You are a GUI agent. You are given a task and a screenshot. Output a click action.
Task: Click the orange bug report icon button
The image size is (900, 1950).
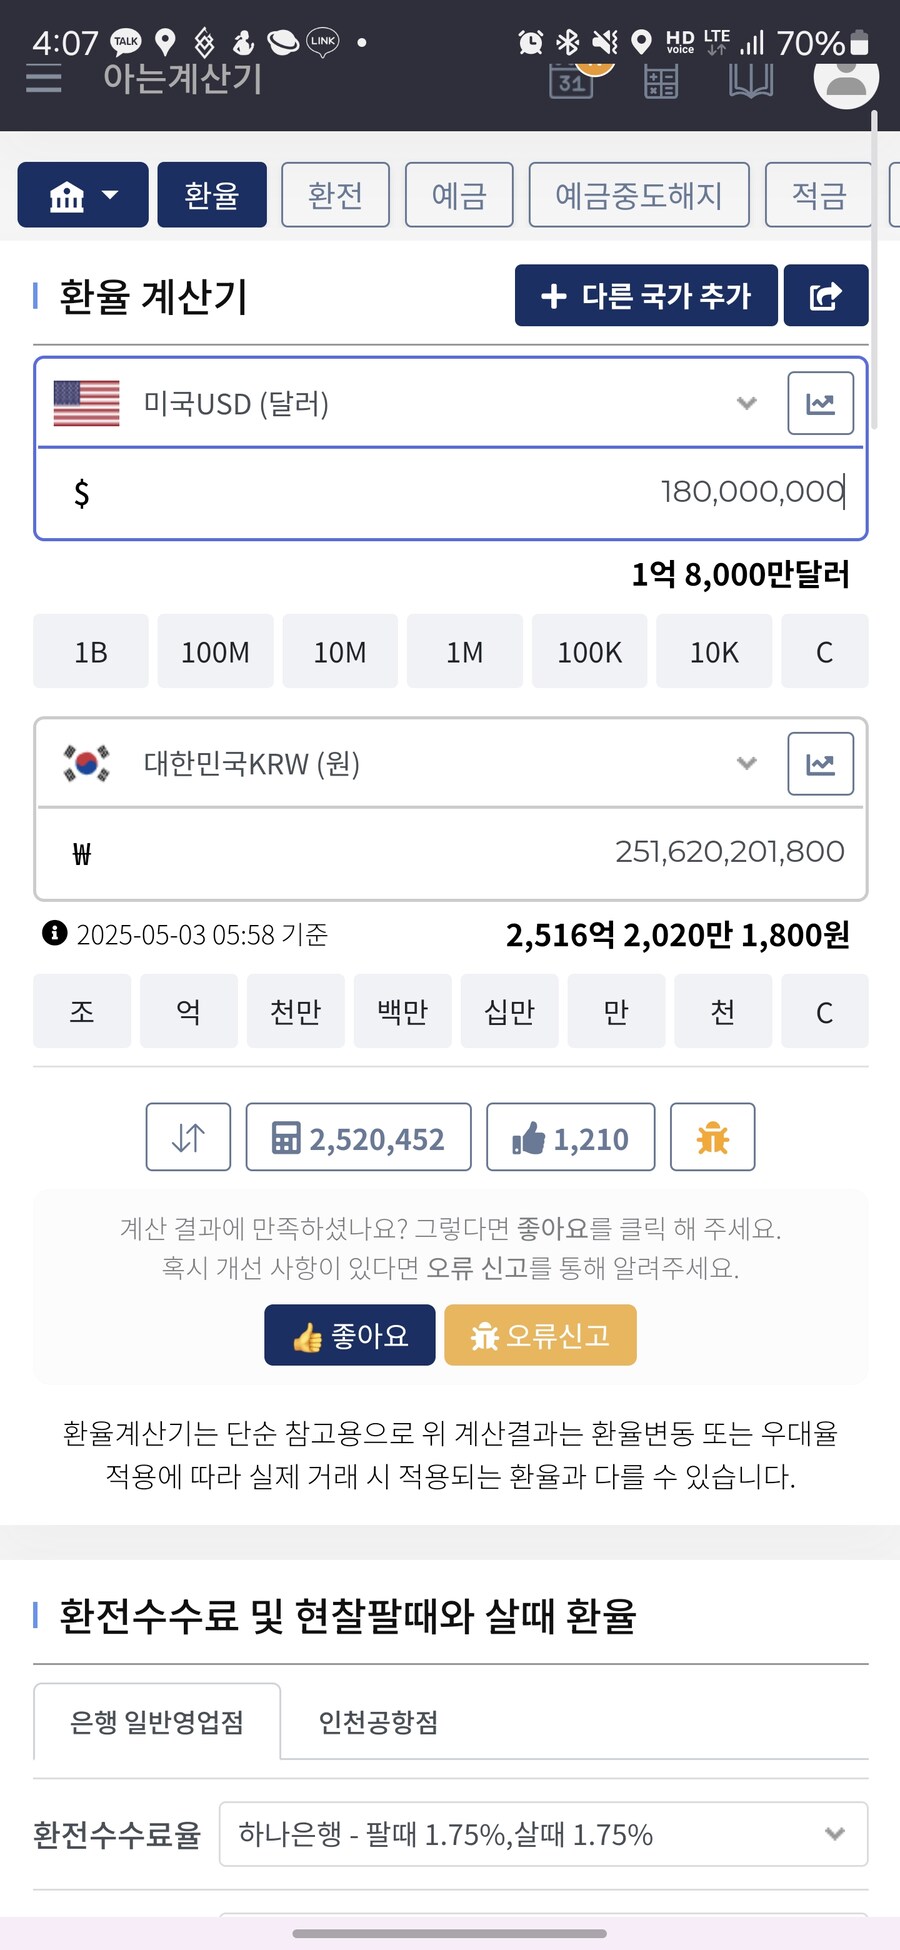tap(712, 1137)
